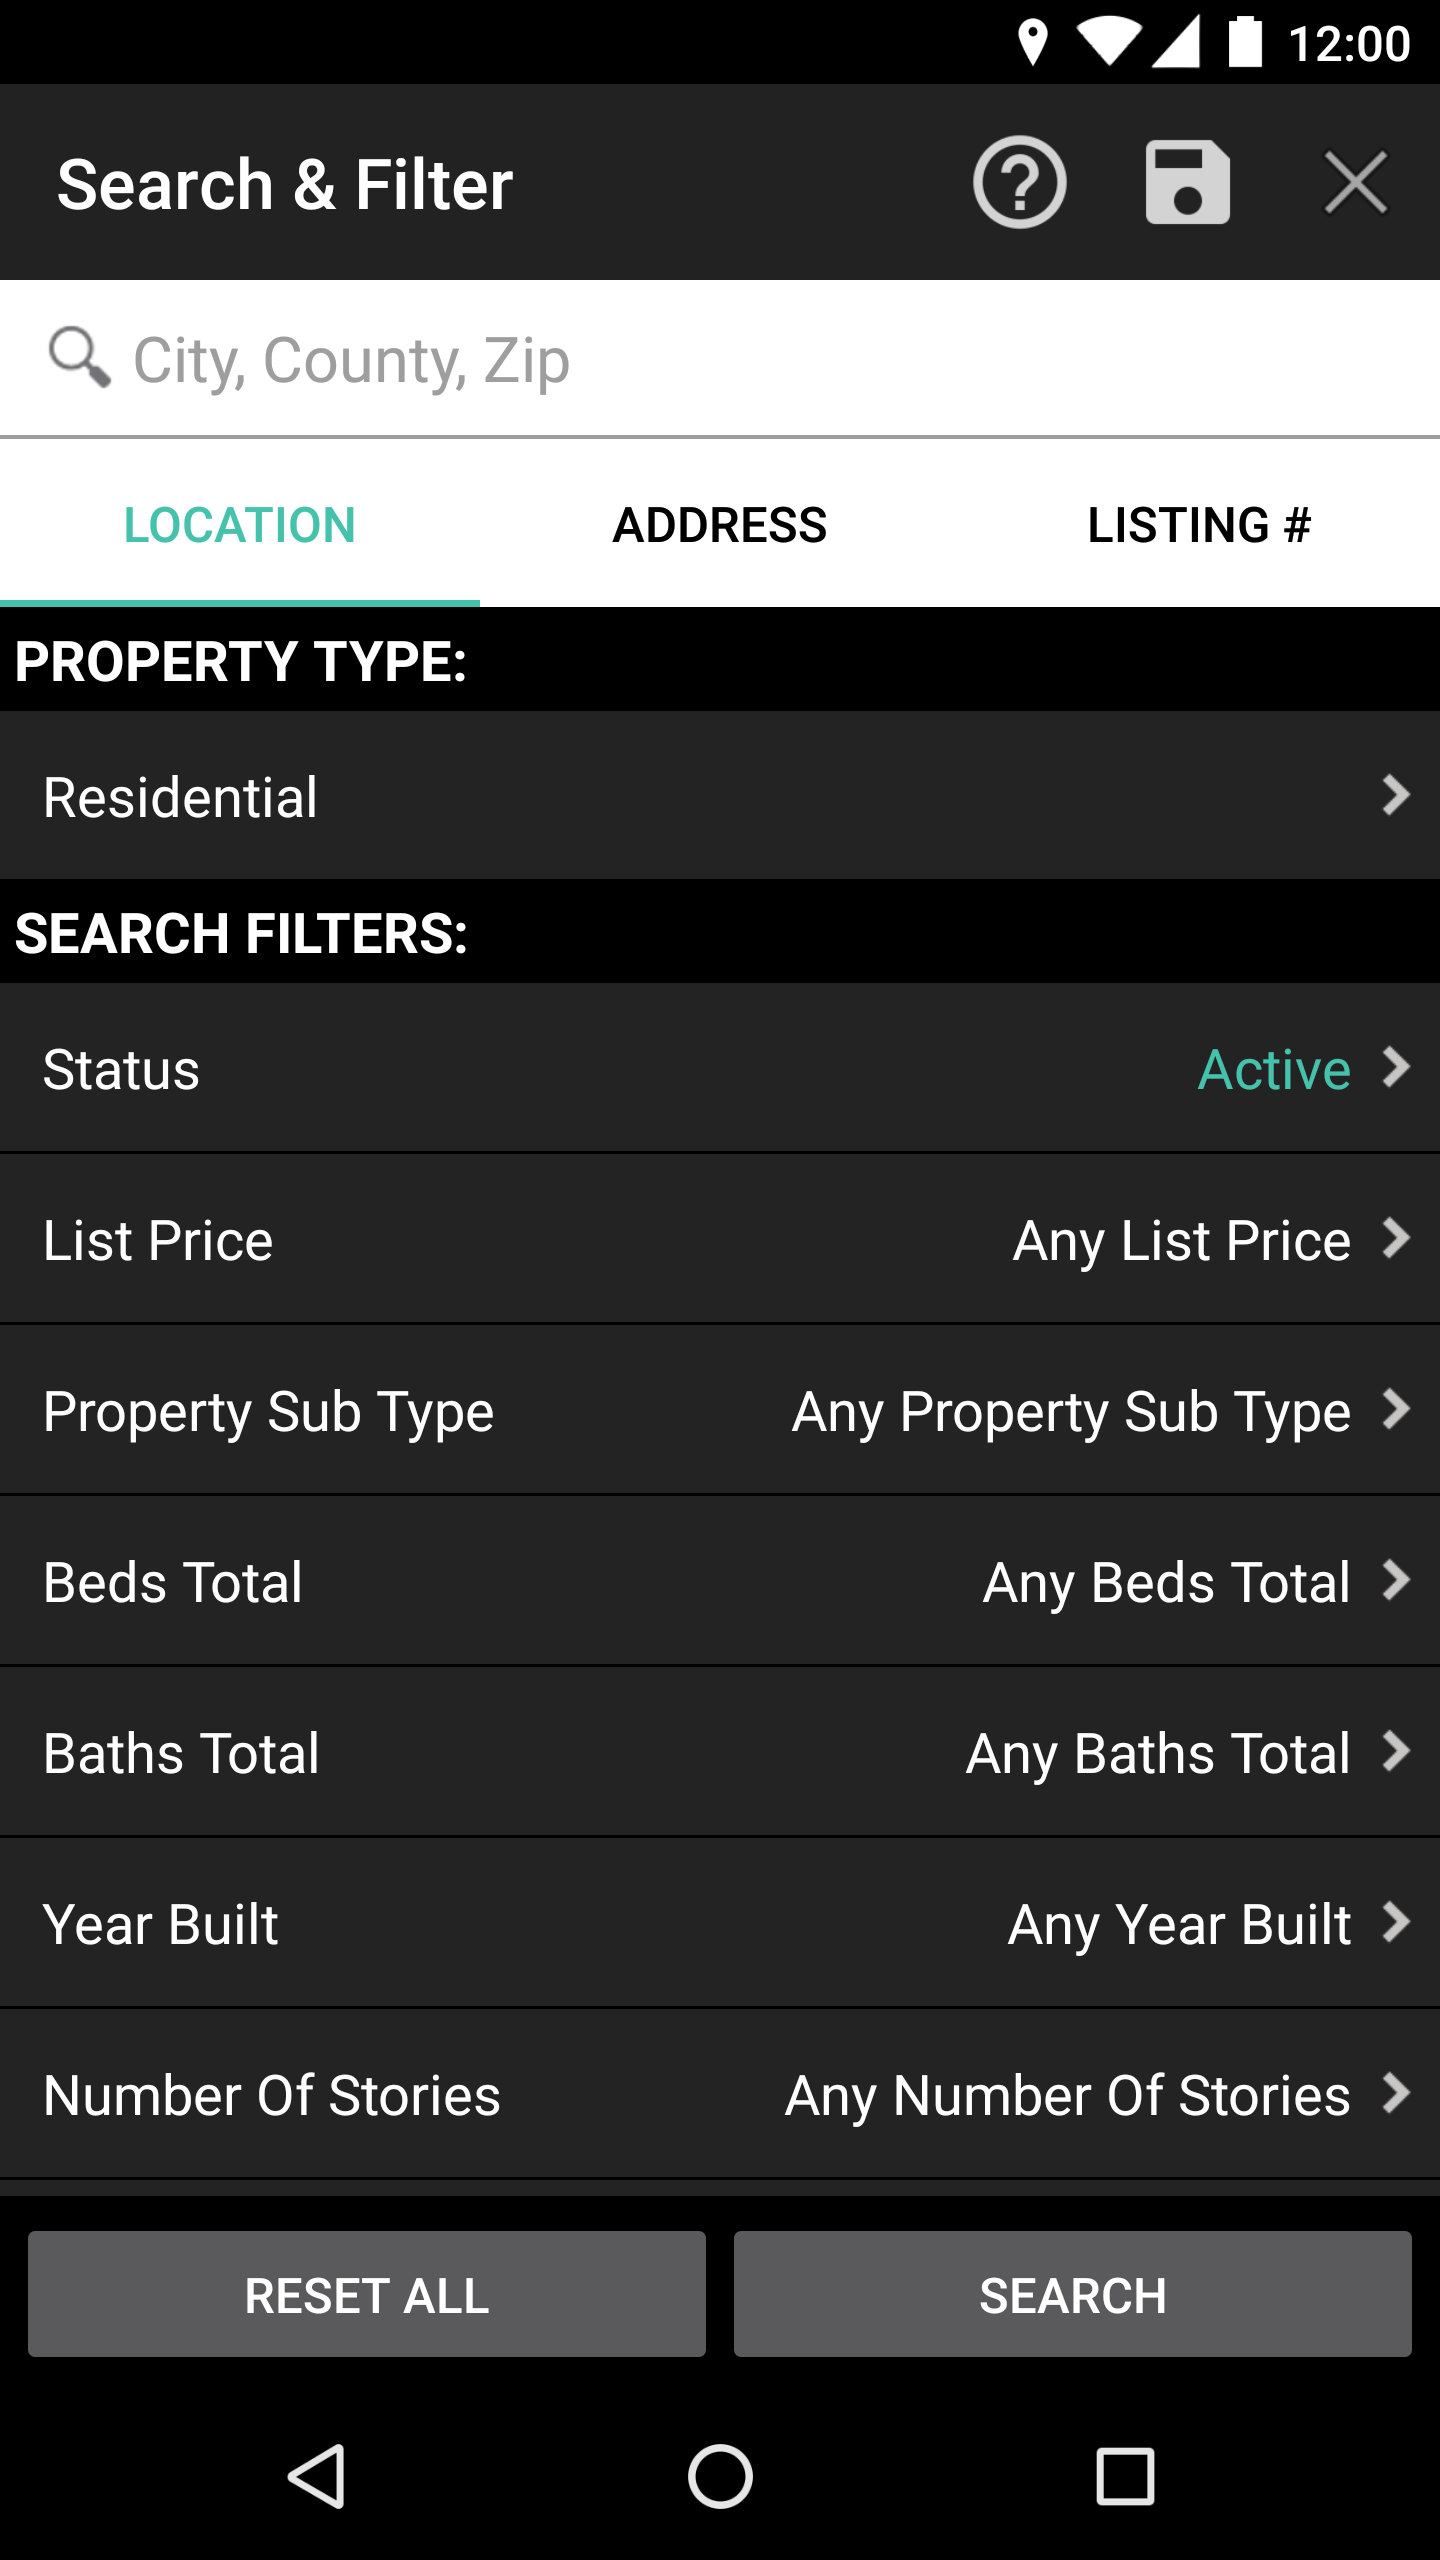Image resolution: width=1440 pixels, height=2560 pixels.
Task: Open recent apps square icon
Action: [1125, 2477]
